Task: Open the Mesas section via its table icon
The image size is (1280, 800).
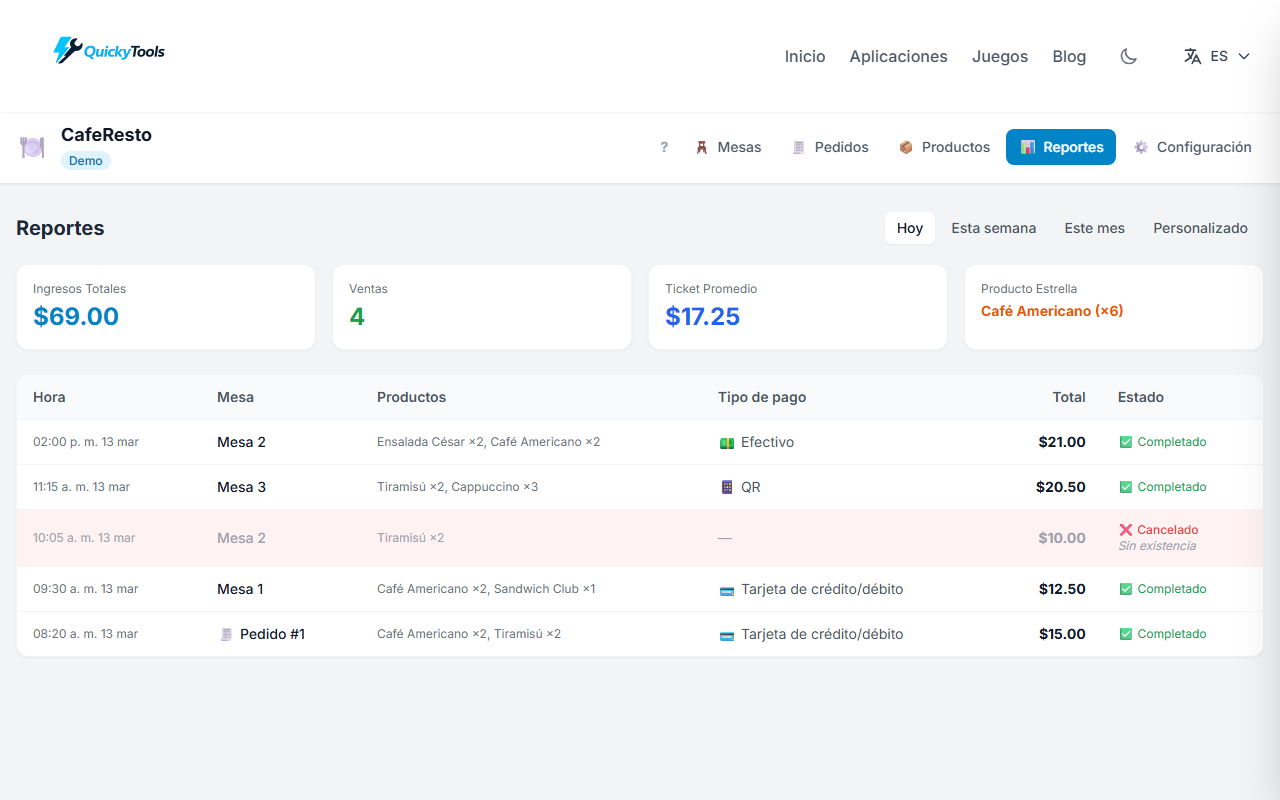Action: click(702, 147)
